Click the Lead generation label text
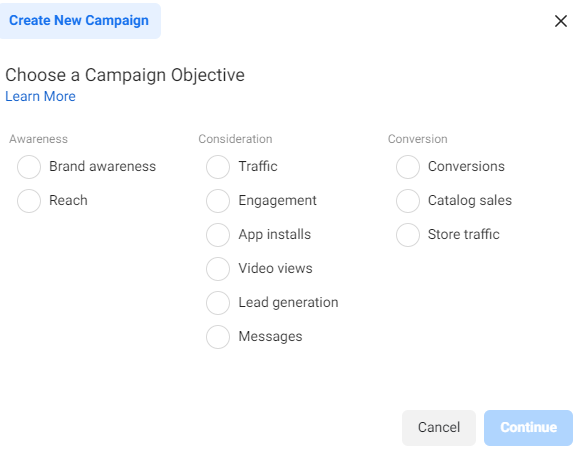 point(288,303)
